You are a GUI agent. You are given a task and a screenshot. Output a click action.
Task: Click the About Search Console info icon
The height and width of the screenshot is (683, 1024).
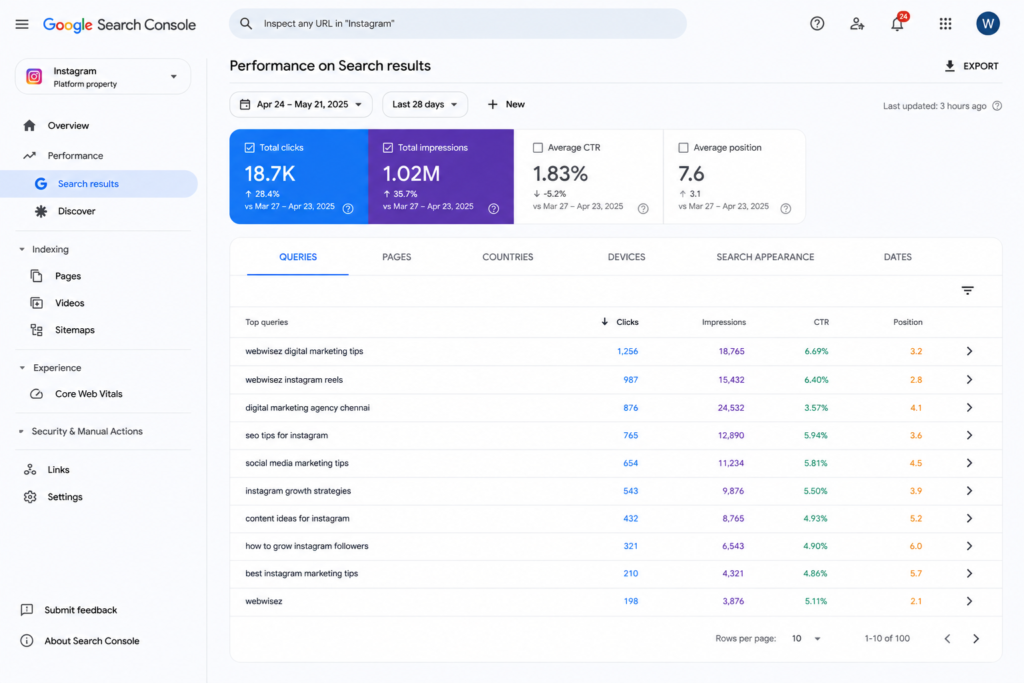[x=27, y=641]
